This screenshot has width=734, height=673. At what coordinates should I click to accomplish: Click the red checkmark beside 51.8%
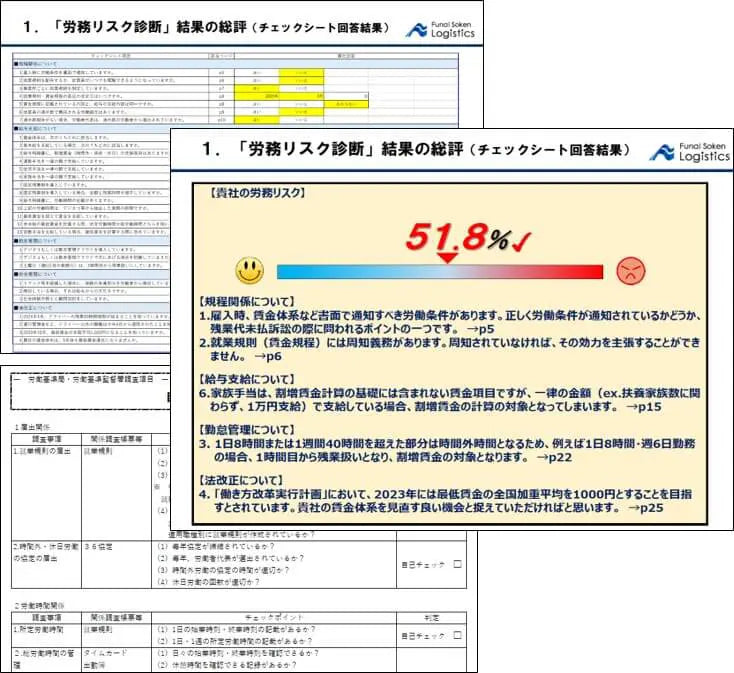click(521, 242)
